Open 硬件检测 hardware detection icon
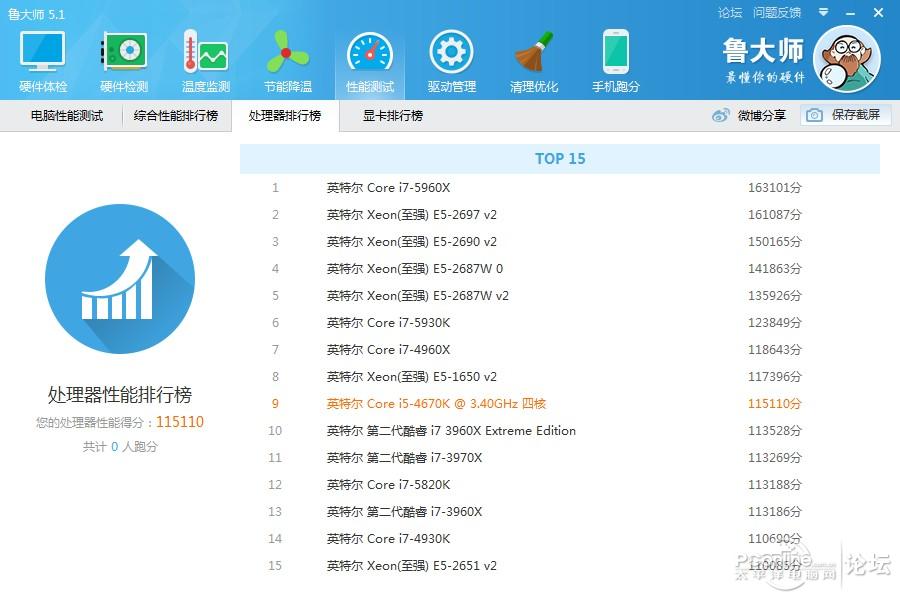 pyautogui.click(x=124, y=52)
